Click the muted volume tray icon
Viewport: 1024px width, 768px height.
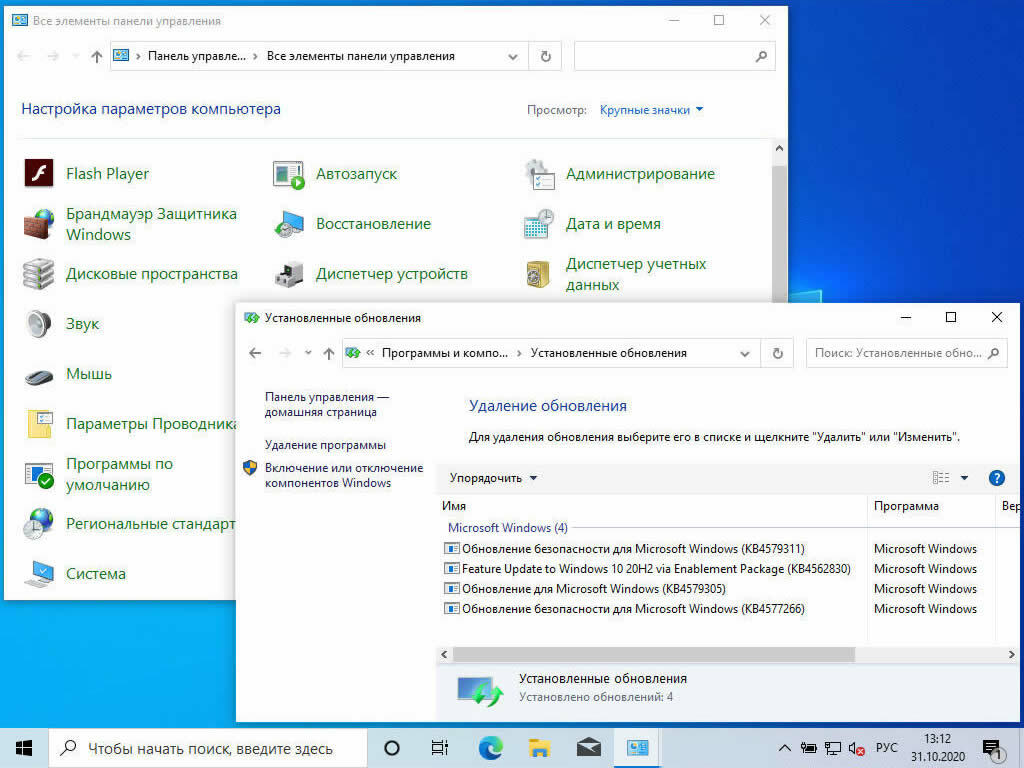(x=856, y=748)
